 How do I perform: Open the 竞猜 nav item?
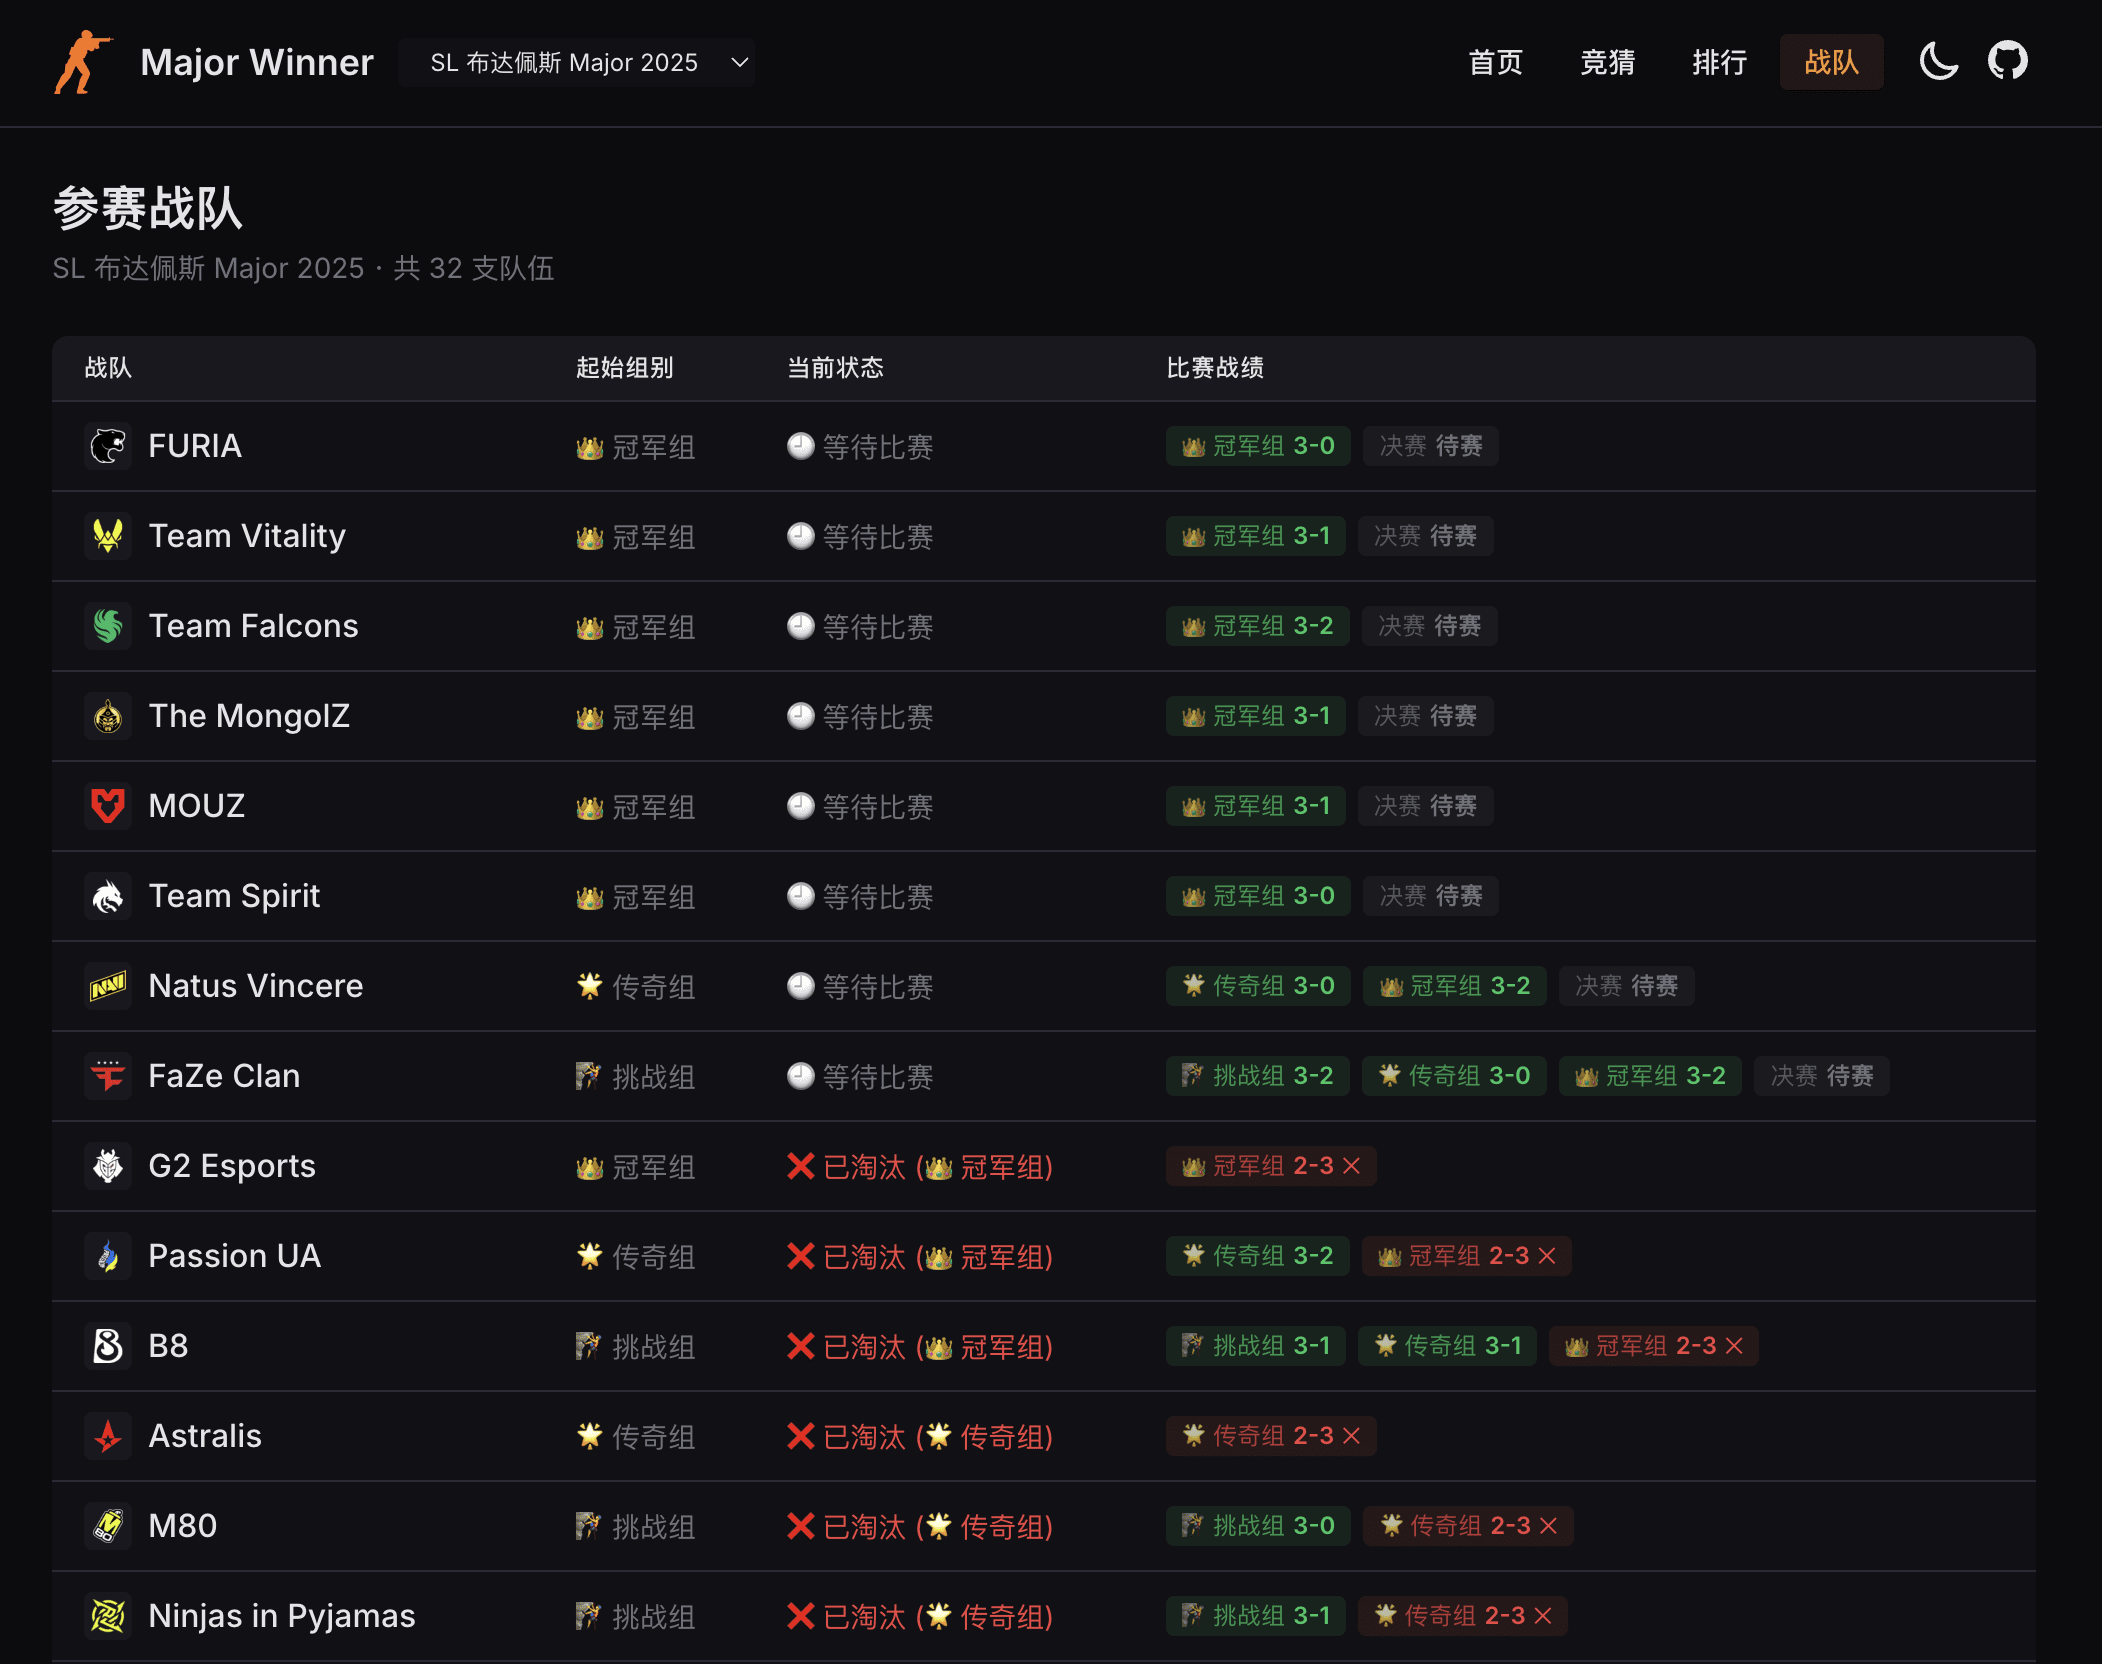[1607, 62]
